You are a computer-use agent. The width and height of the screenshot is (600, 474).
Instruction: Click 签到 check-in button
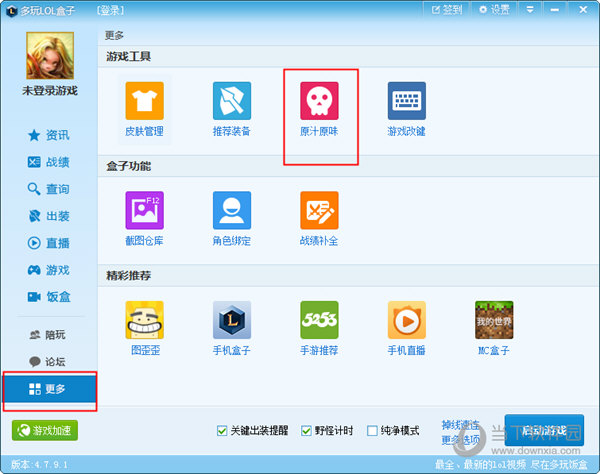point(447,10)
